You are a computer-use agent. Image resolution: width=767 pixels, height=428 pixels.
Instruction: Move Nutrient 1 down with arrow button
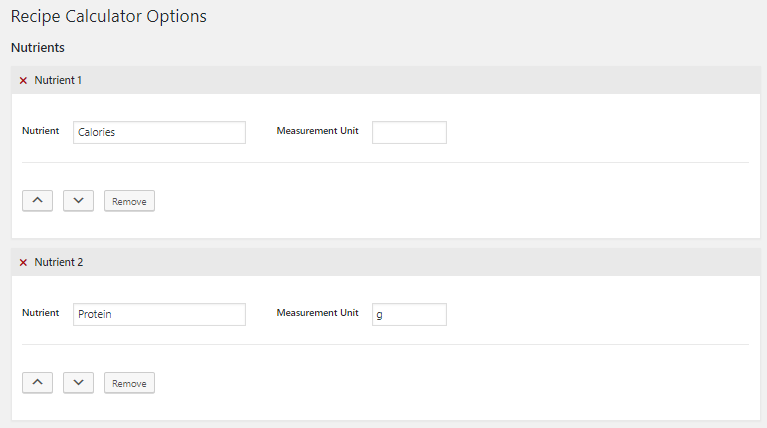[x=78, y=201]
